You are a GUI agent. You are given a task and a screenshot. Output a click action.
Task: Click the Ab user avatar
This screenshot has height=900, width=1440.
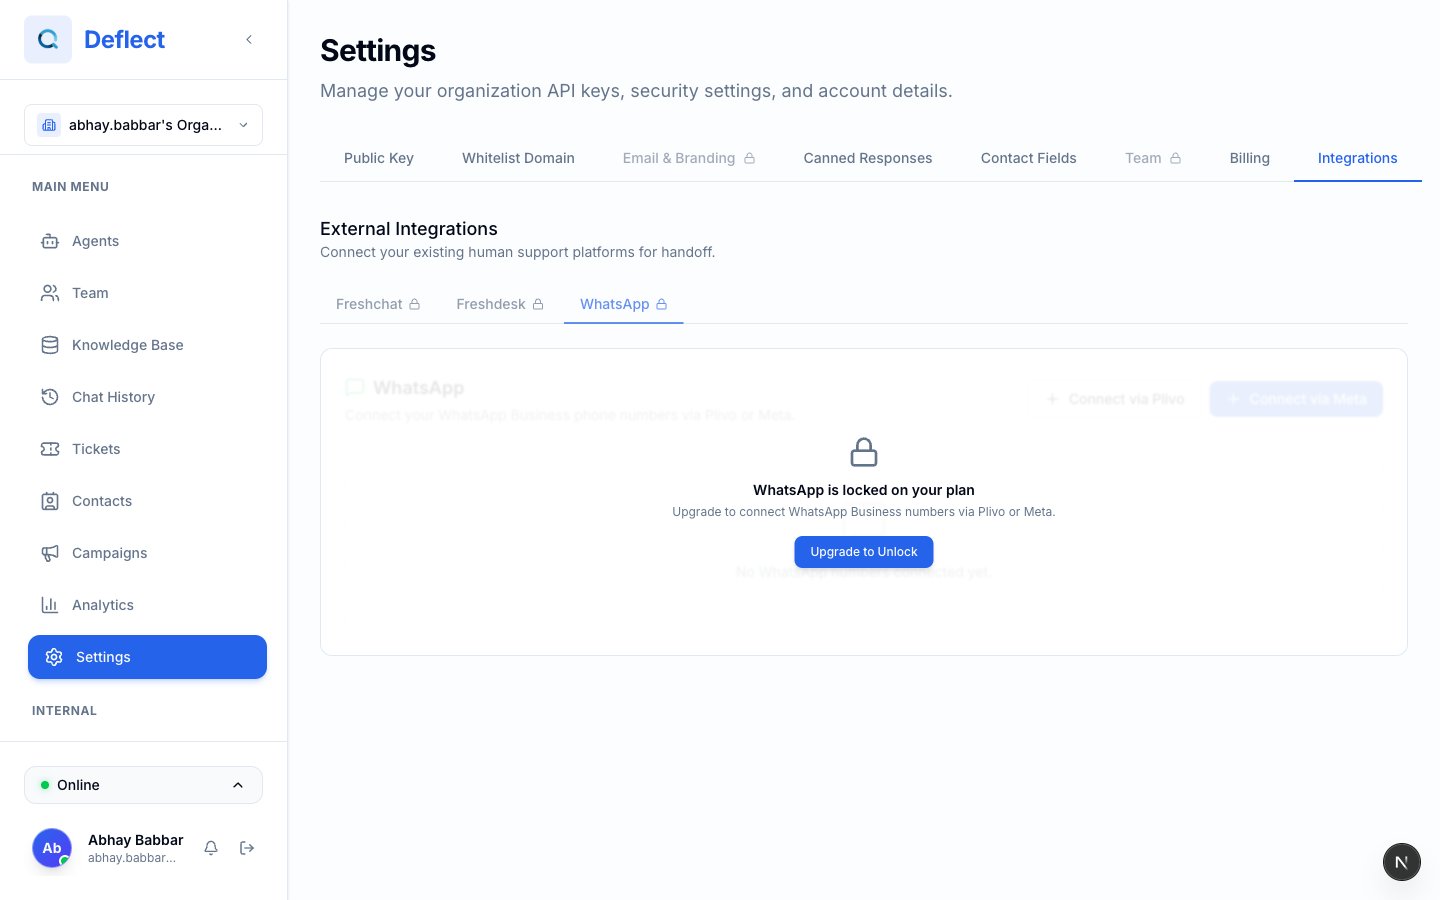pos(52,848)
